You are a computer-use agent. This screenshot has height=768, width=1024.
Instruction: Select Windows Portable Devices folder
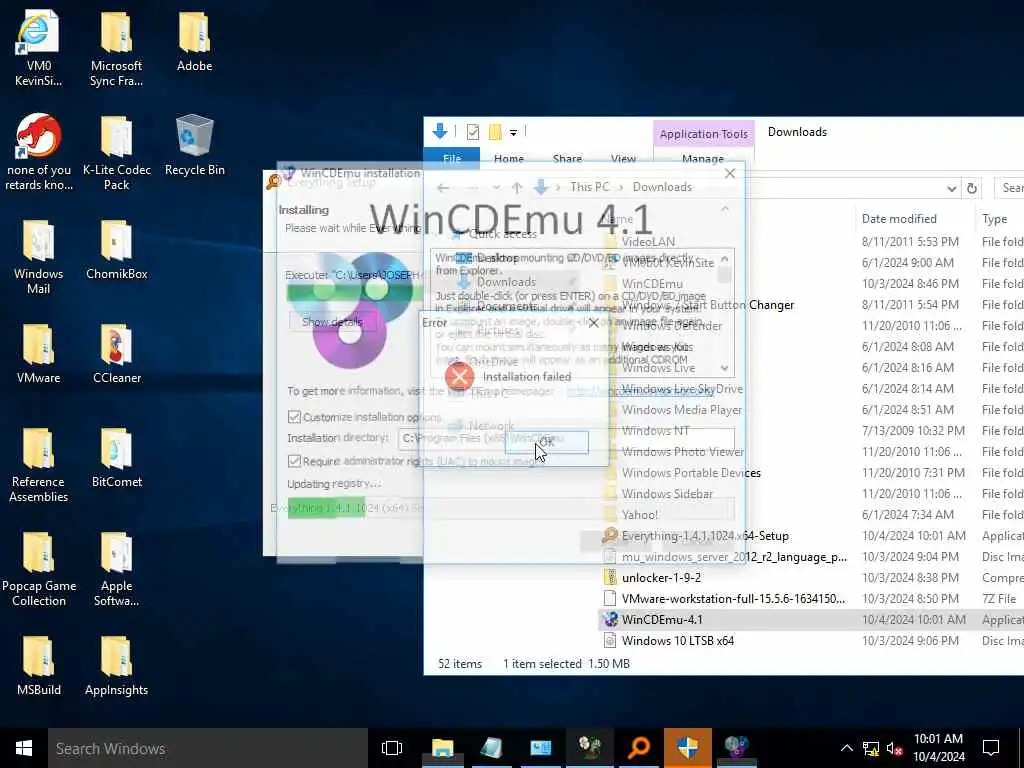coord(811,473)
